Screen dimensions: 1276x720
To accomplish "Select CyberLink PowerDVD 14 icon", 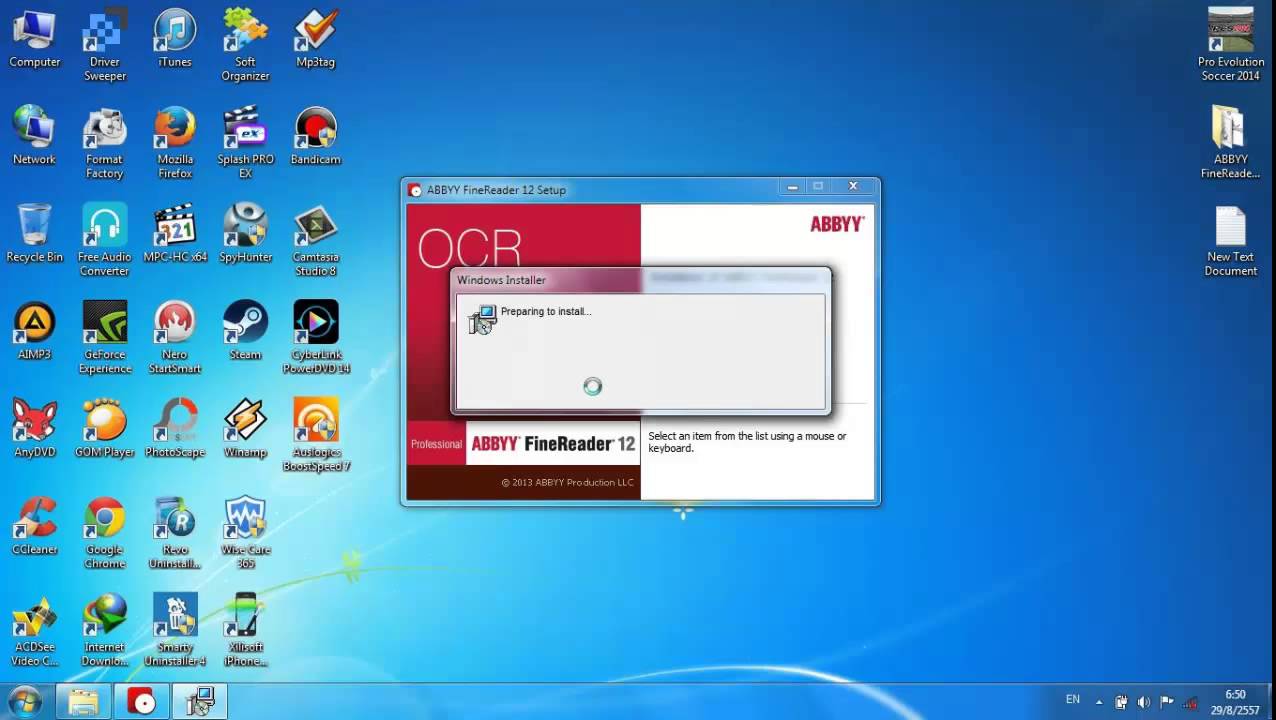I will [x=315, y=338].
